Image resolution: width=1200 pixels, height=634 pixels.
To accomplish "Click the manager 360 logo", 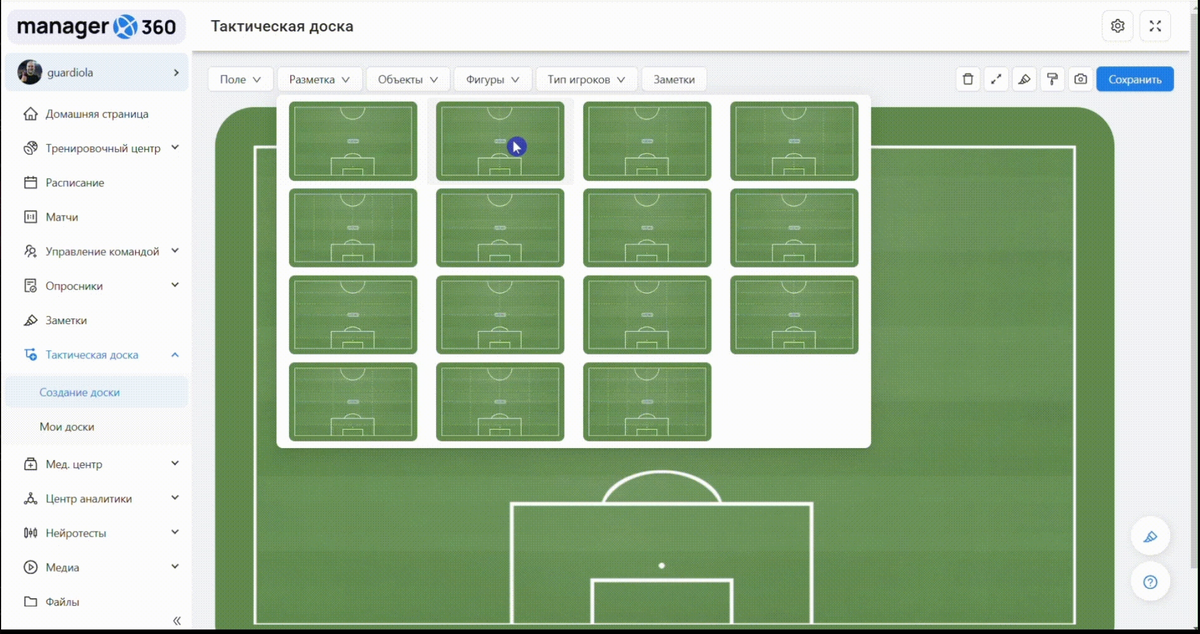I will click(x=97, y=27).
